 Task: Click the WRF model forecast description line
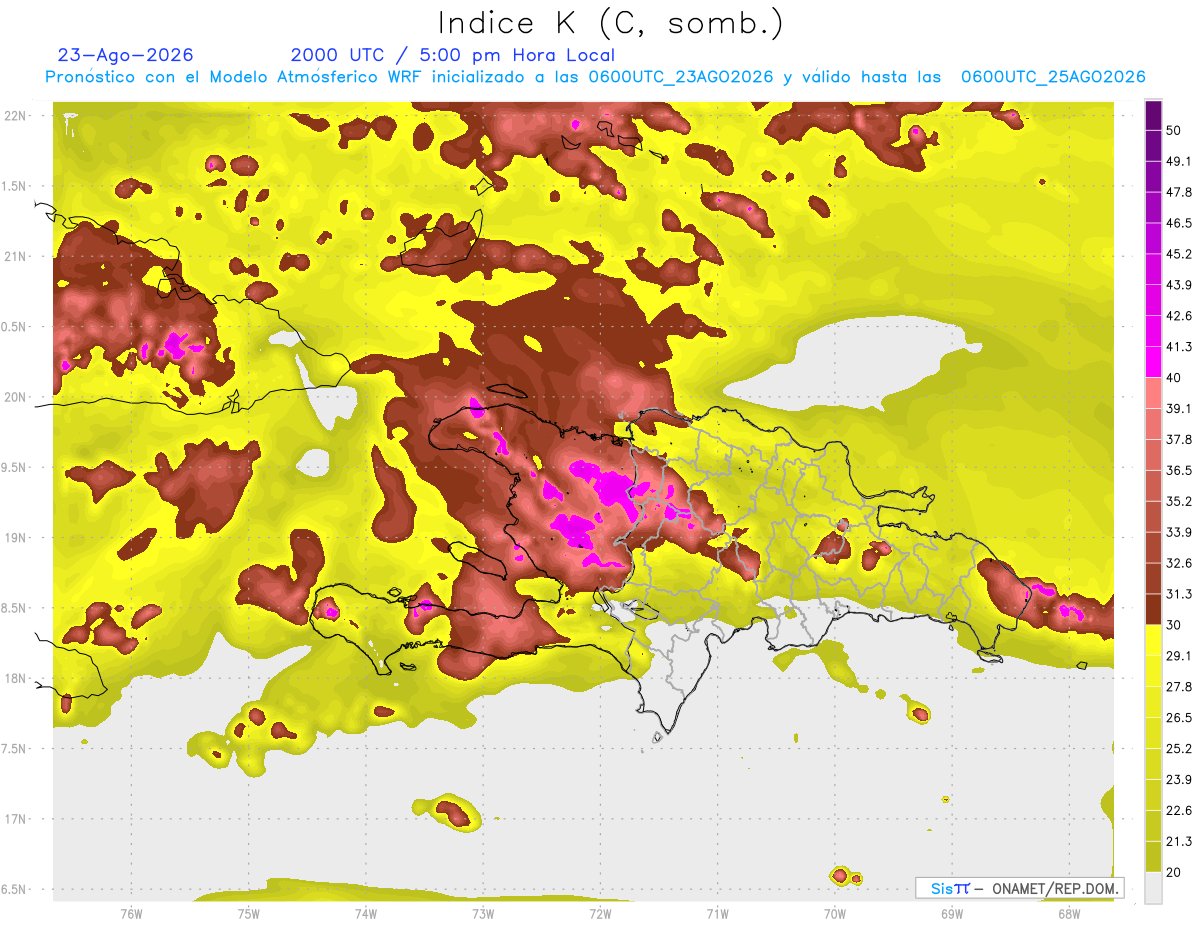(595, 77)
